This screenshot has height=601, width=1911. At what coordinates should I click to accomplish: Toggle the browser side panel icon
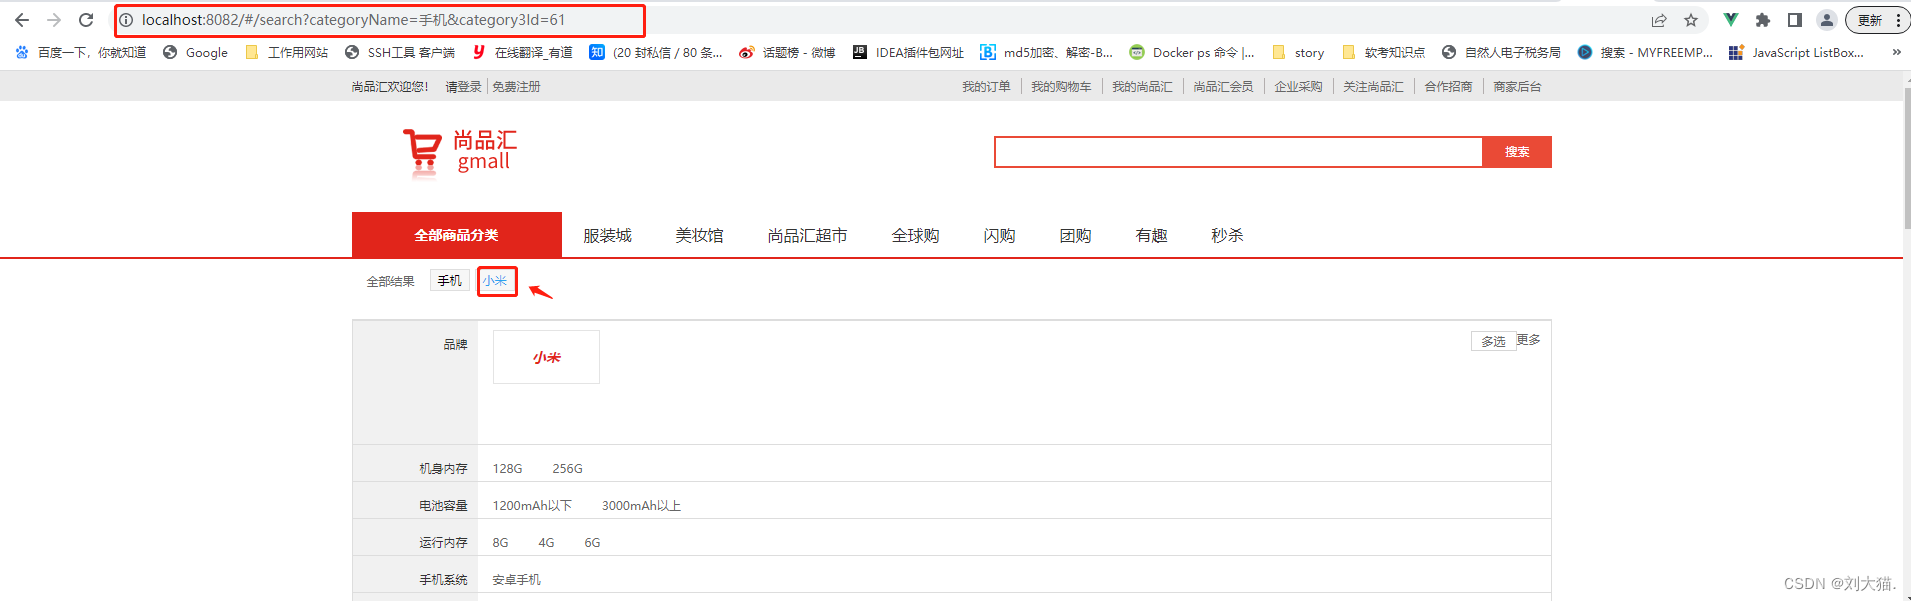click(1795, 20)
